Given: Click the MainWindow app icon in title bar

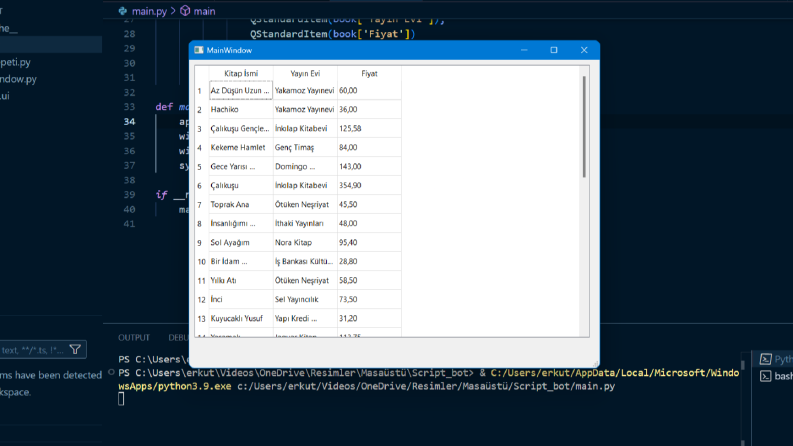Looking at the screenshot, I should (x=199, y=50).
